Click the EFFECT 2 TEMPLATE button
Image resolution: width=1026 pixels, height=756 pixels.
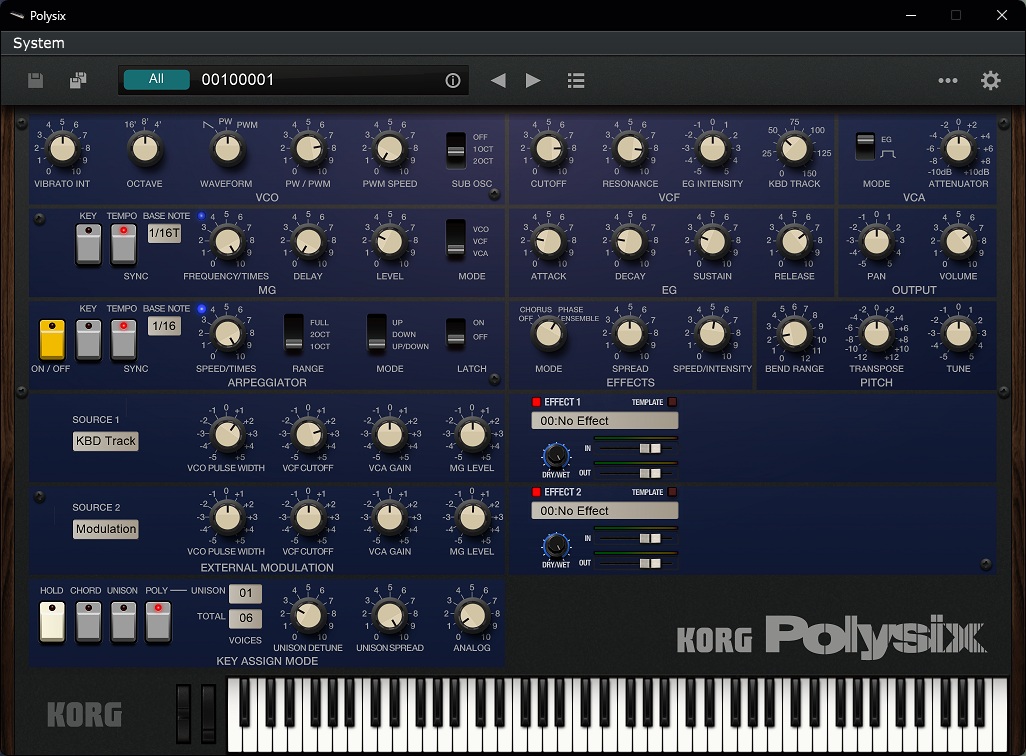[x=672, y=492]
